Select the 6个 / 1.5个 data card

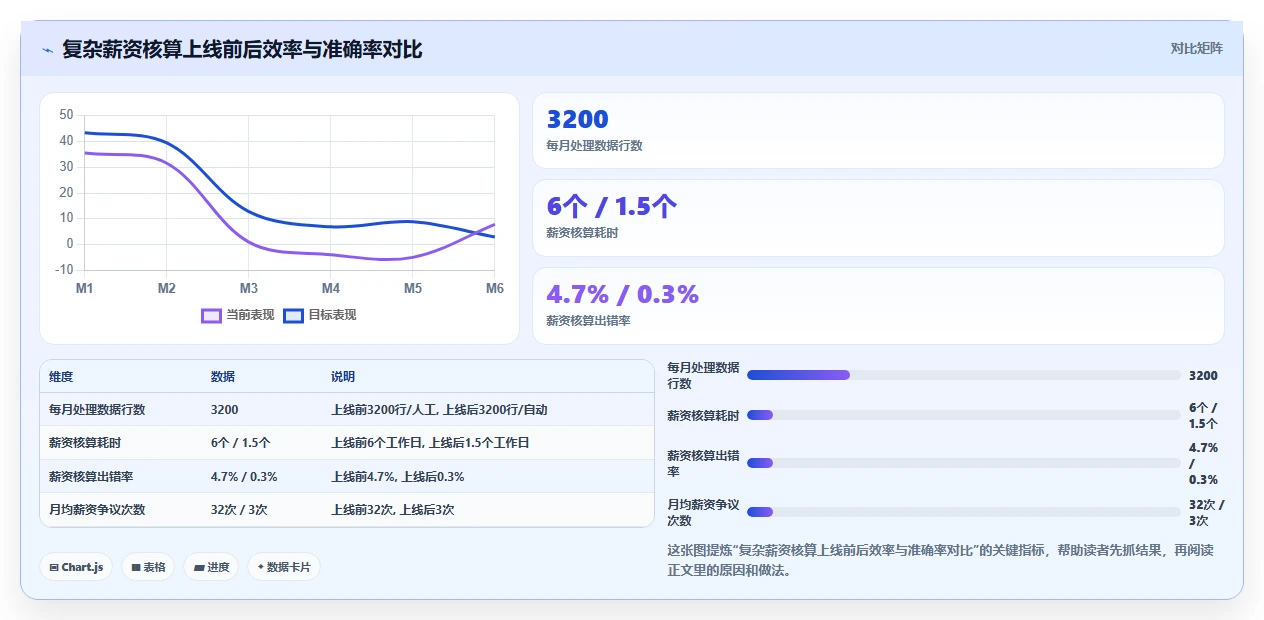[x=878, y=218]
